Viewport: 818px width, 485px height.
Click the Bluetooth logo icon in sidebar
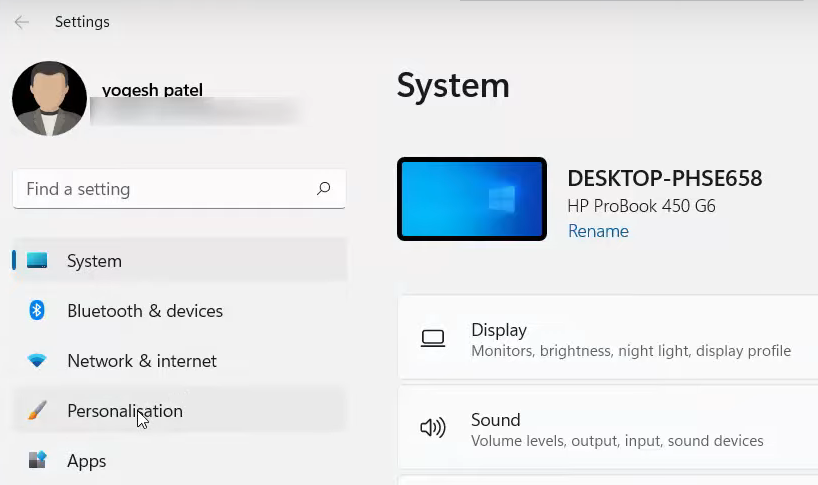[37, 311]
